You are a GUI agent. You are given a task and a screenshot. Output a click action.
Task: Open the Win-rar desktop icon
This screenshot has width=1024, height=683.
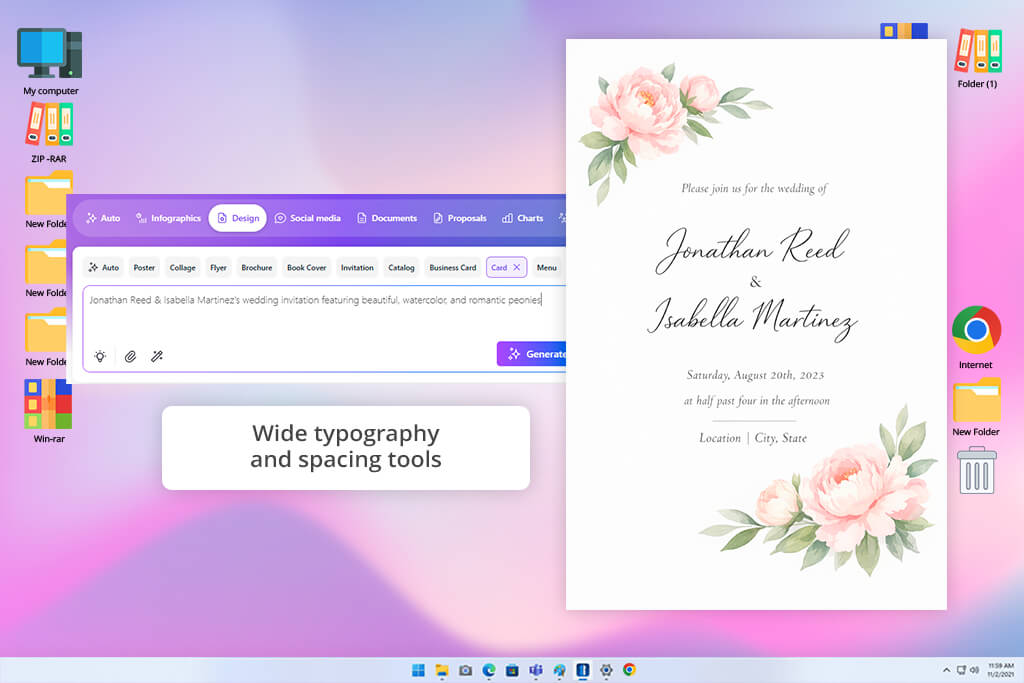click(49, 411)
